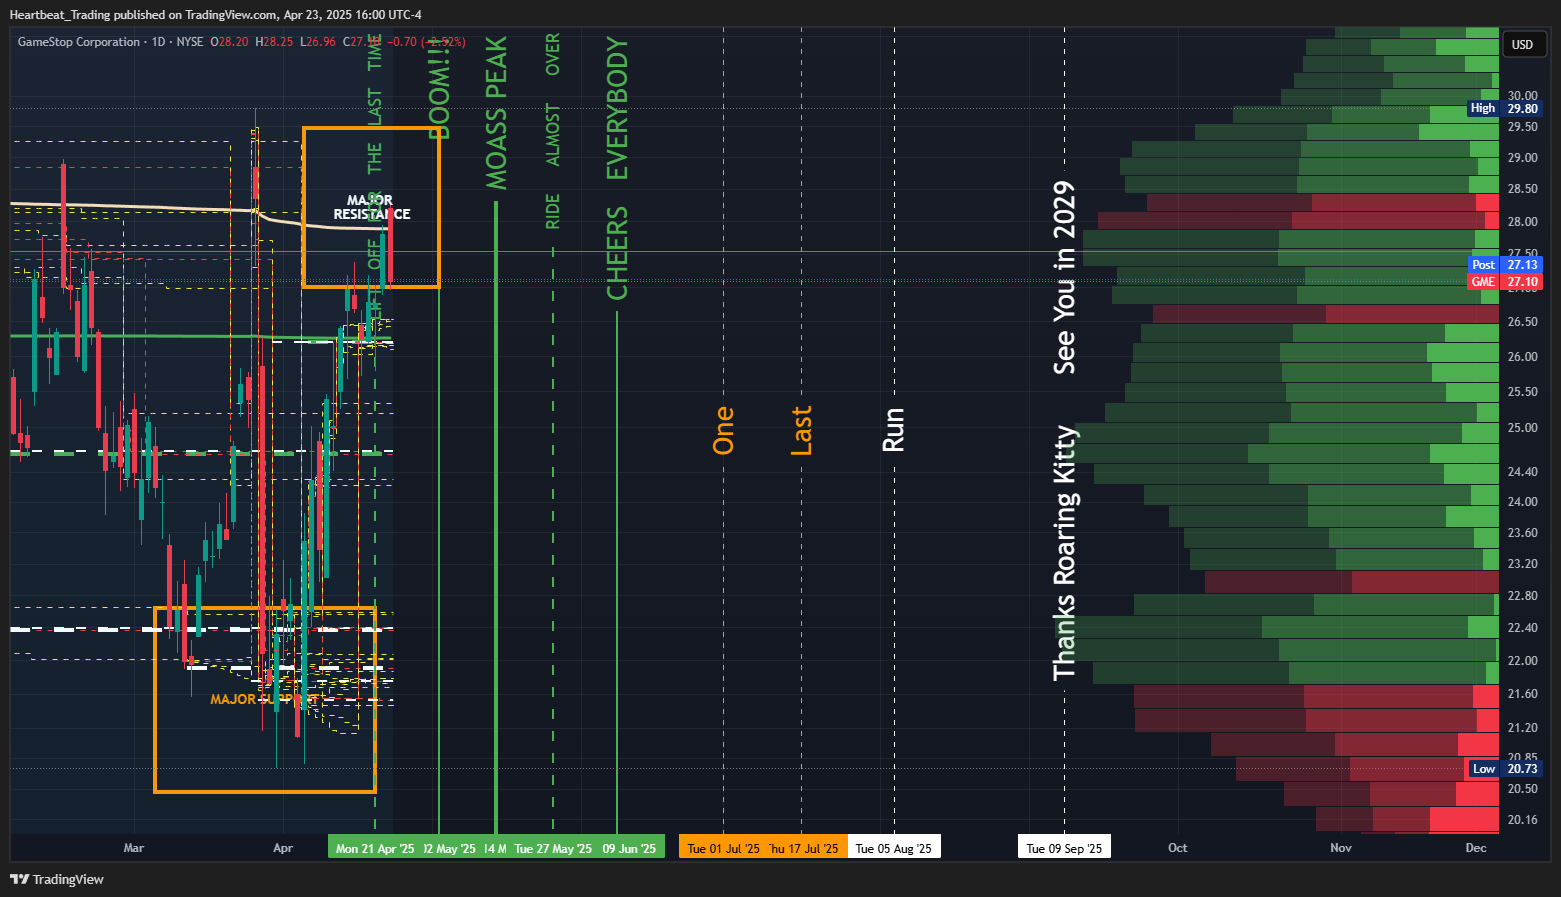Click the orange 'Last' text annotation
The width and height of the screenshot is (1561, 897).
(802, 430)
